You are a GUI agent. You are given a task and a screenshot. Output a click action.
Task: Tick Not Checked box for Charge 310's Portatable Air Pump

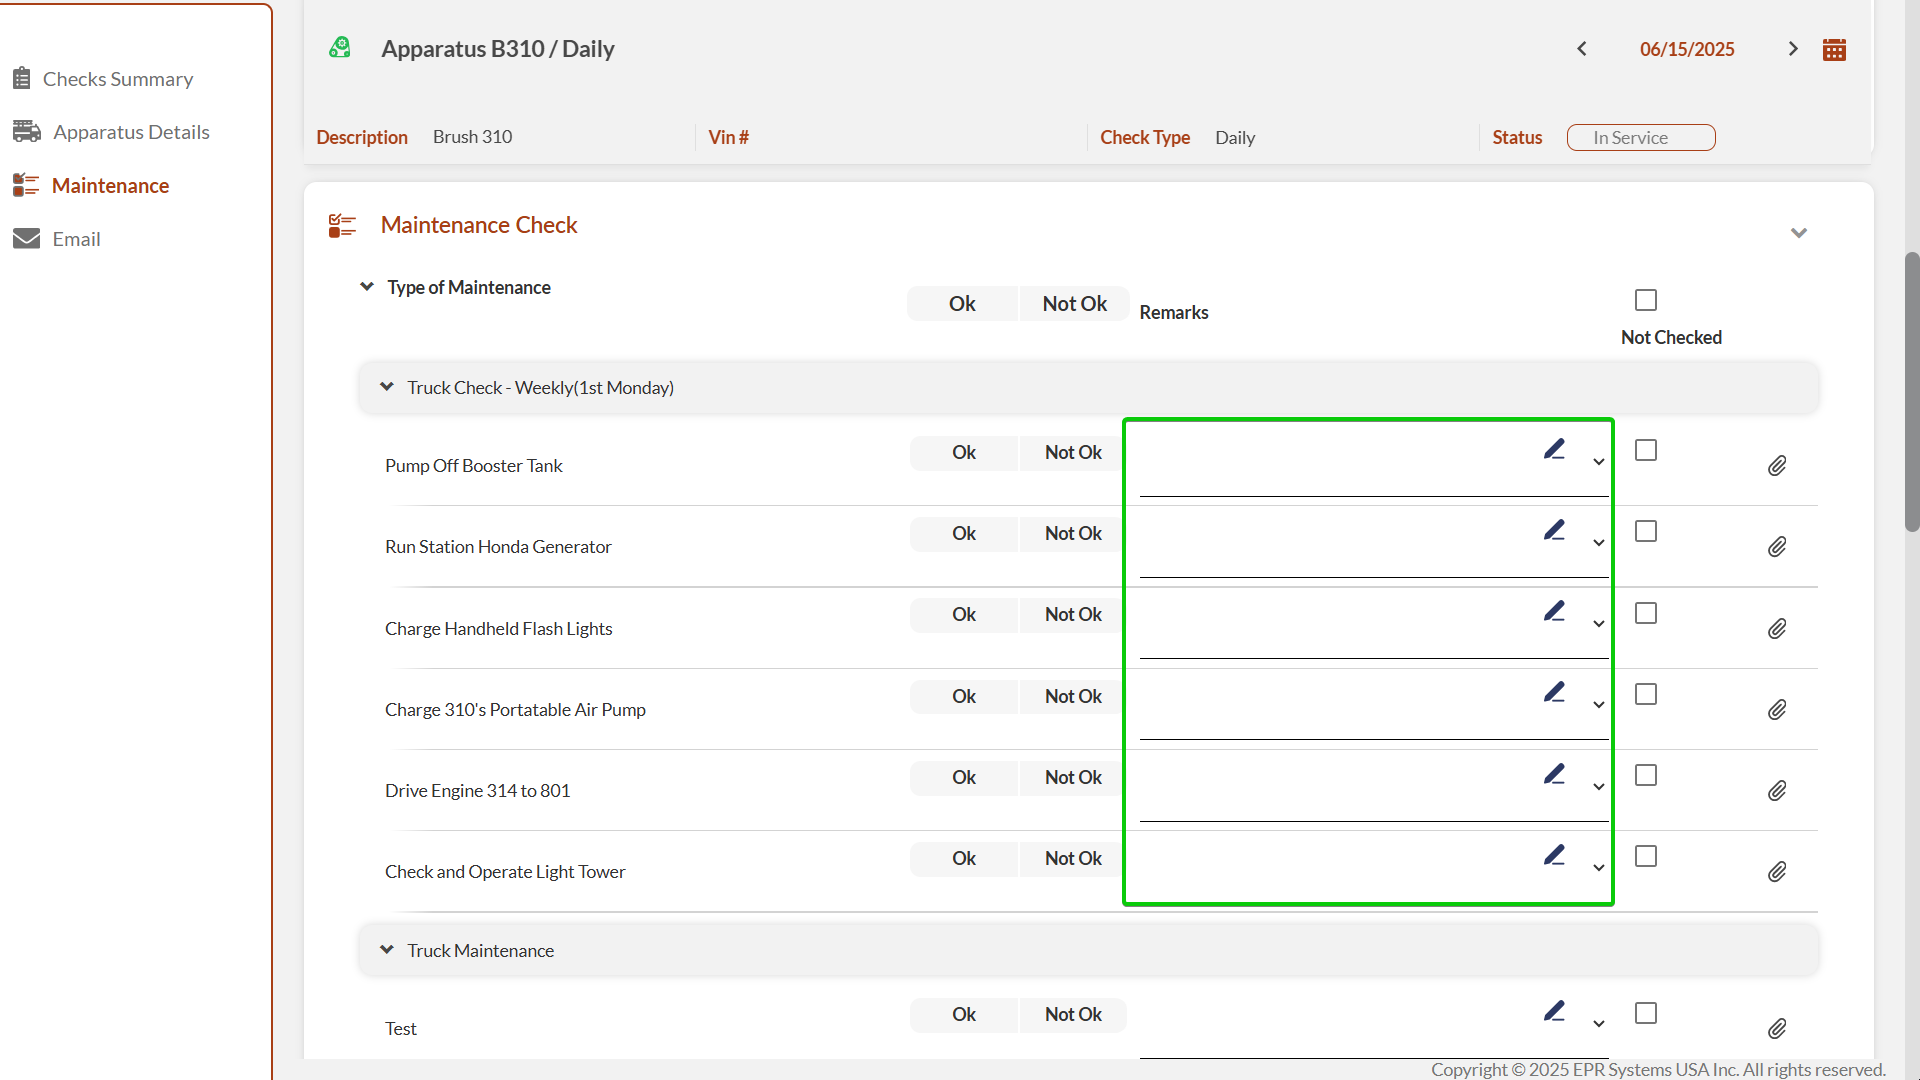pos(1646,695)
